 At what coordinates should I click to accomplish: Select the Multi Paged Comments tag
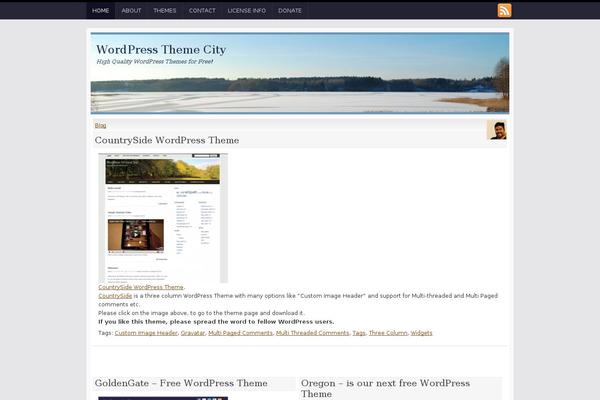[x=240, y=333]
